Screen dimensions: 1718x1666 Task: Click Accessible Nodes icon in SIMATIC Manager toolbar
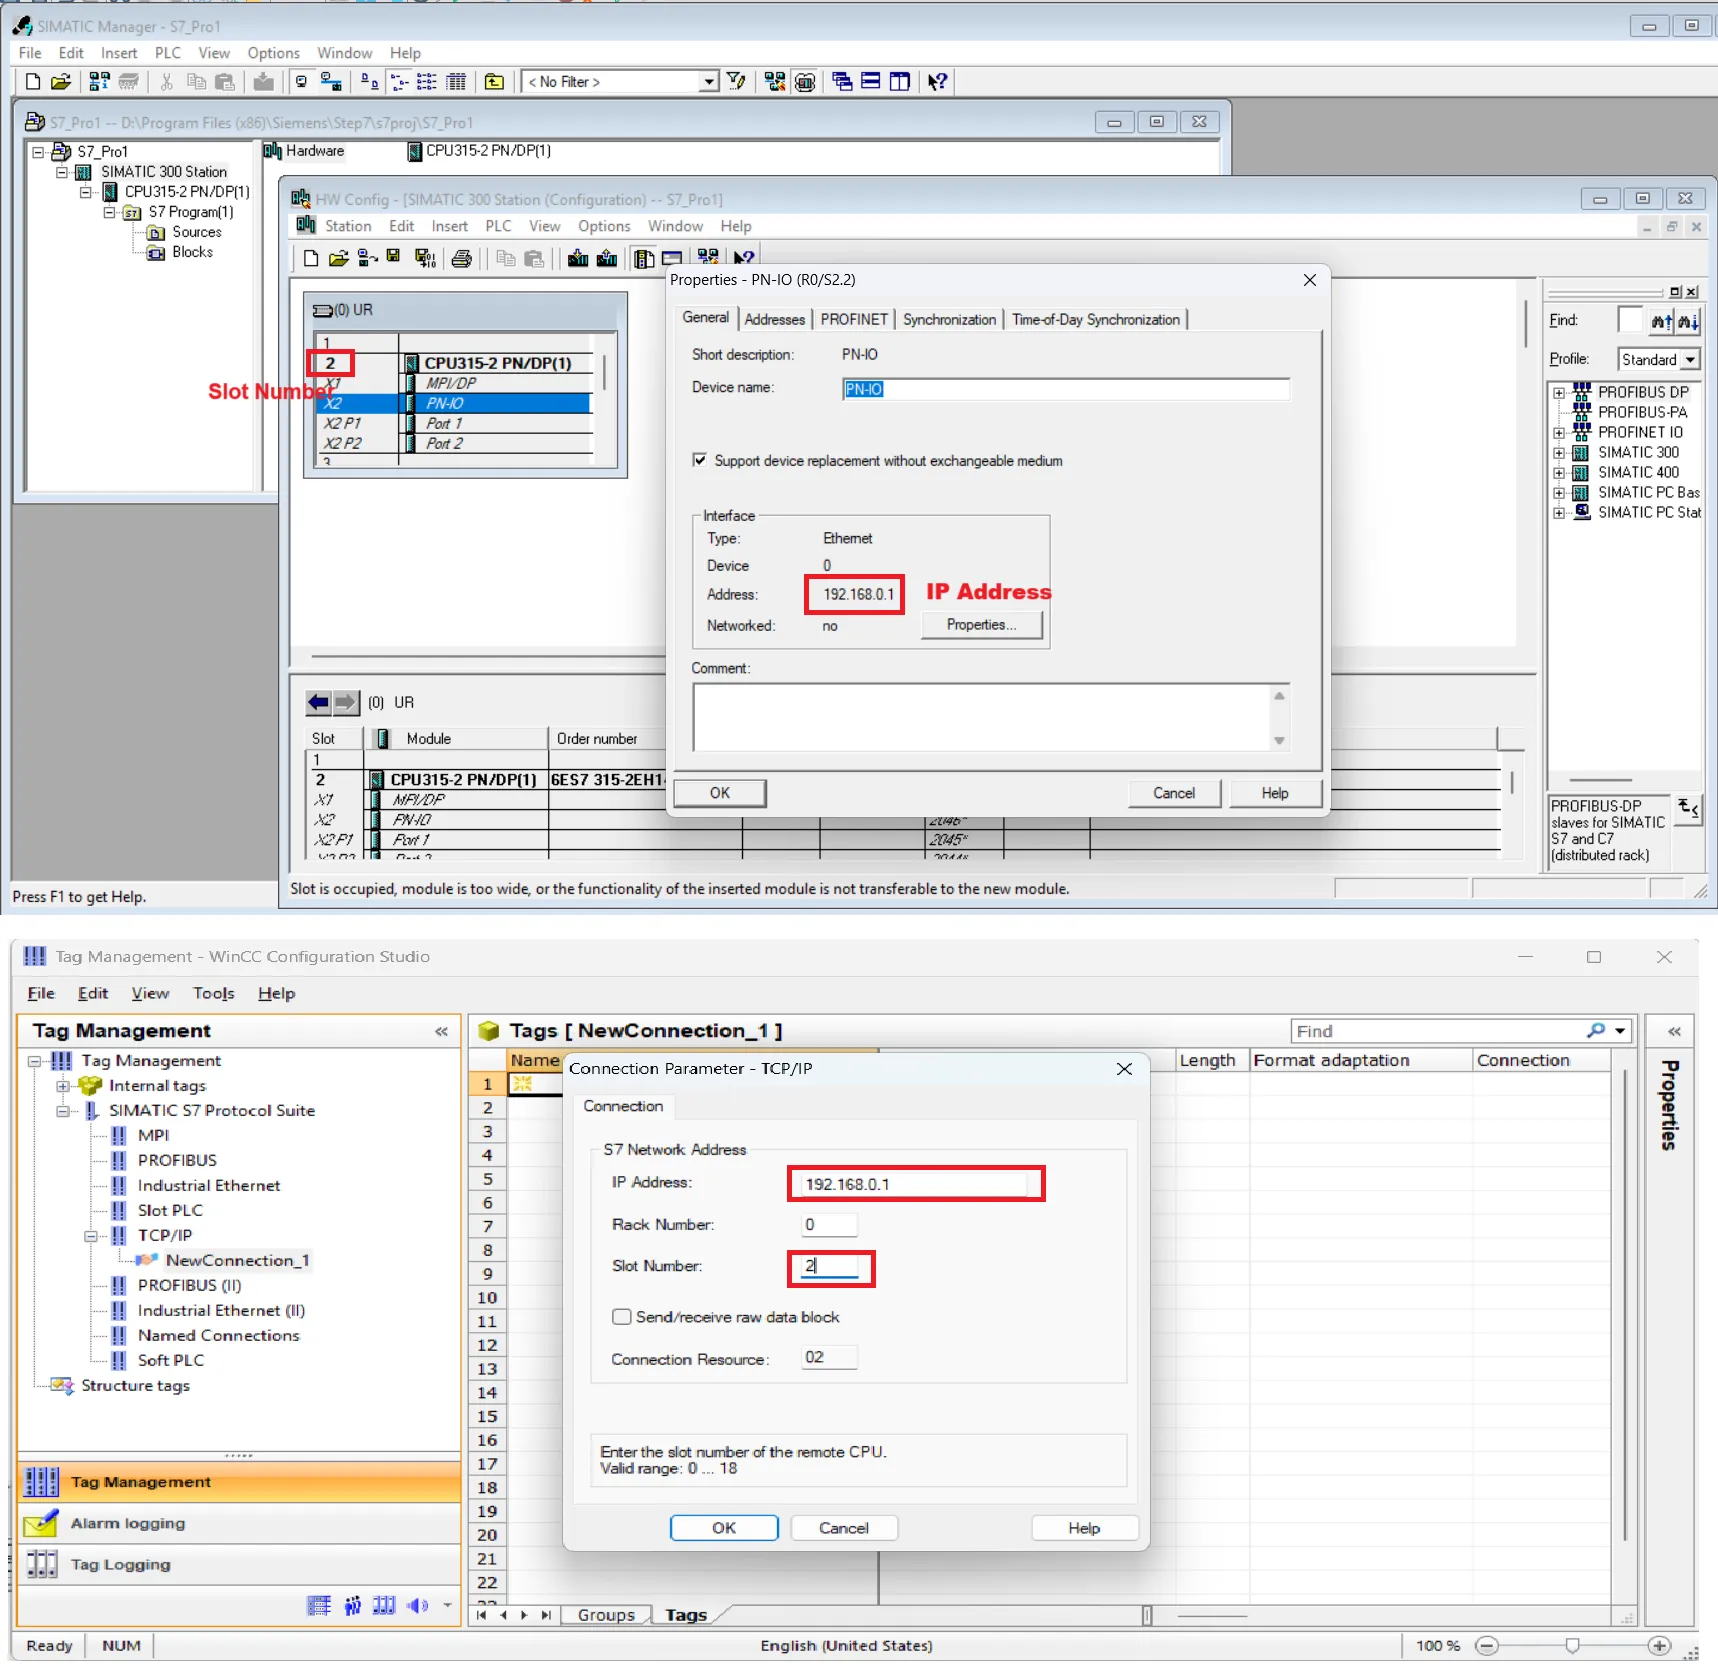point(100,82)
